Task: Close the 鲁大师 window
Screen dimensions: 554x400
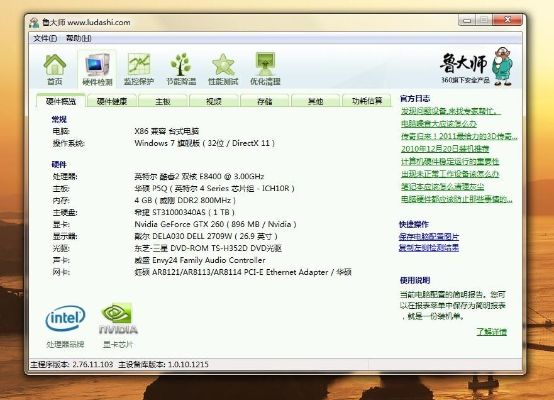Action: [507, 20]
